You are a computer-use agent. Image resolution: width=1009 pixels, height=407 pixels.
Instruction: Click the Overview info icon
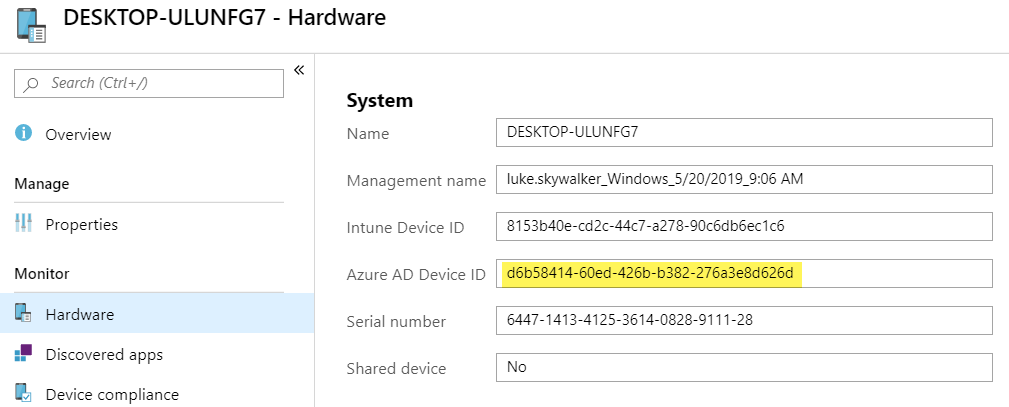[x=24, y=134]
